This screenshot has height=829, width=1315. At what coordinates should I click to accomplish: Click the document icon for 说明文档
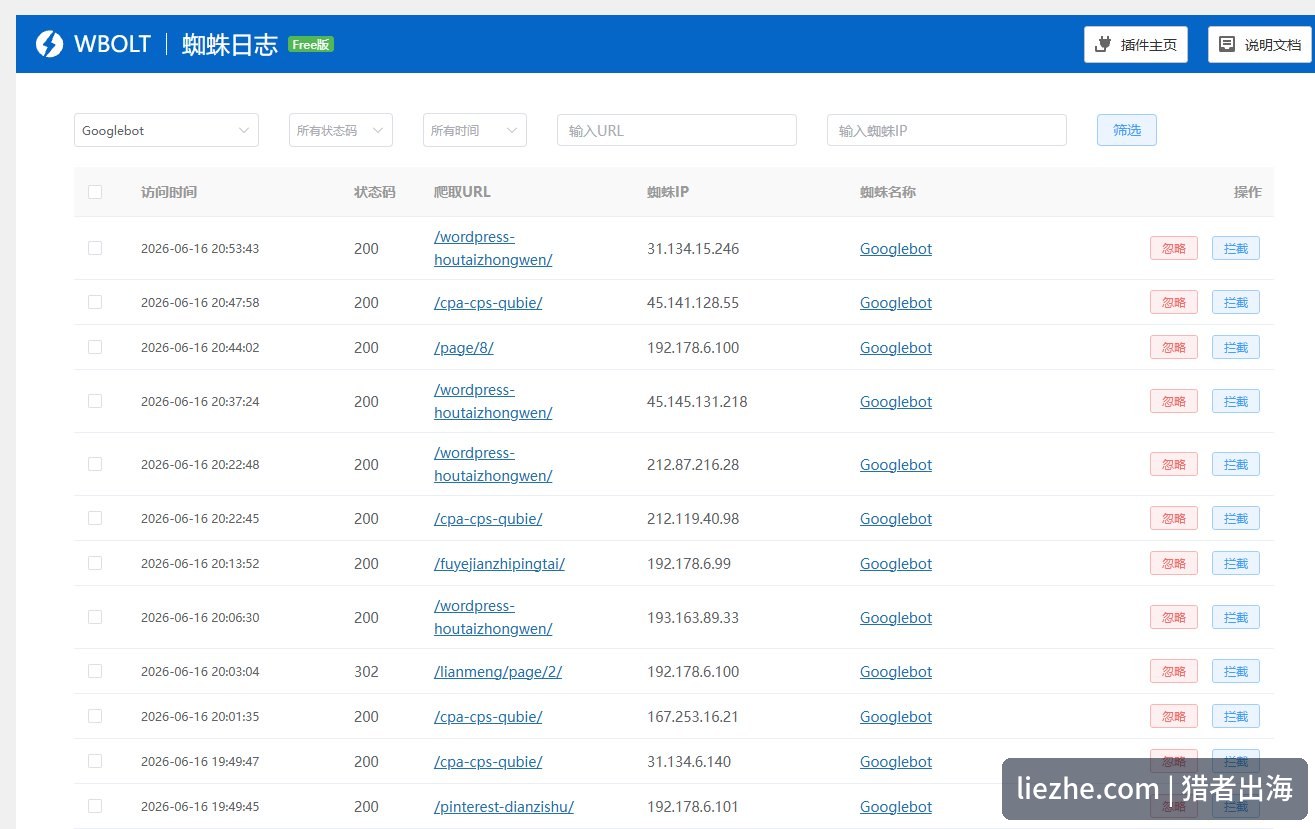tap(1227, 44)
